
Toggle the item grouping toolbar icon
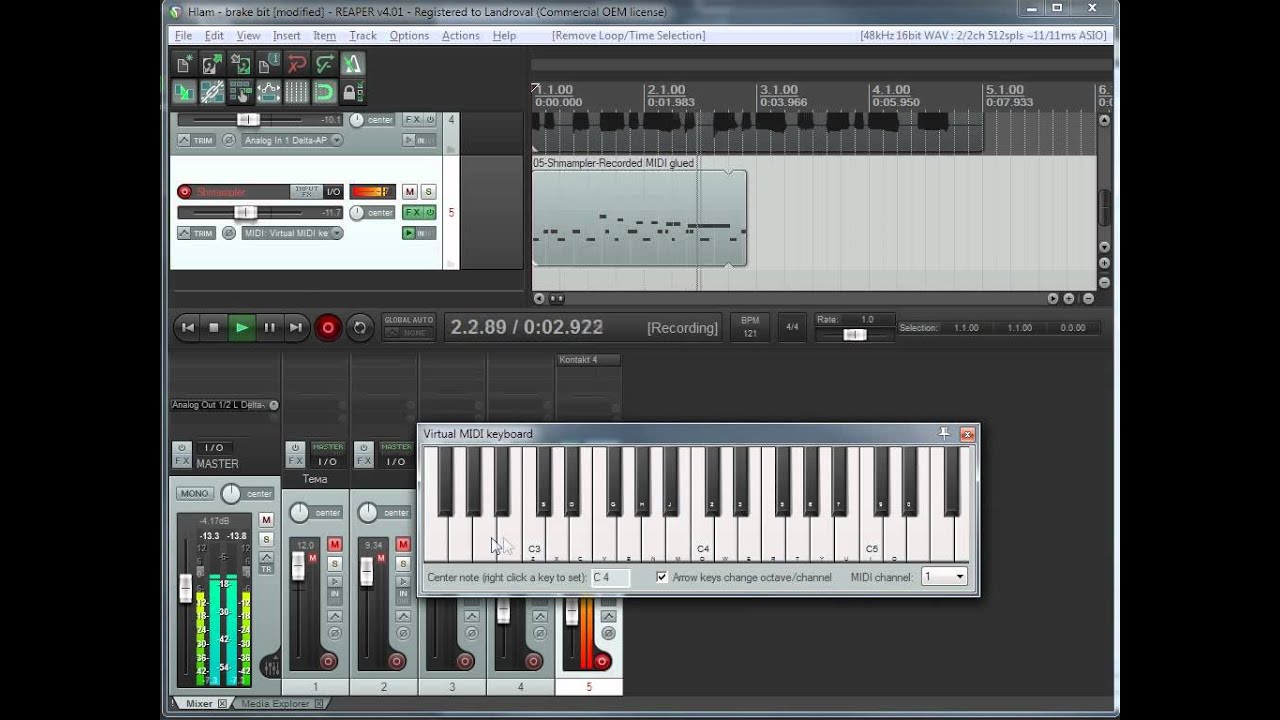click(x=213, y=92)
